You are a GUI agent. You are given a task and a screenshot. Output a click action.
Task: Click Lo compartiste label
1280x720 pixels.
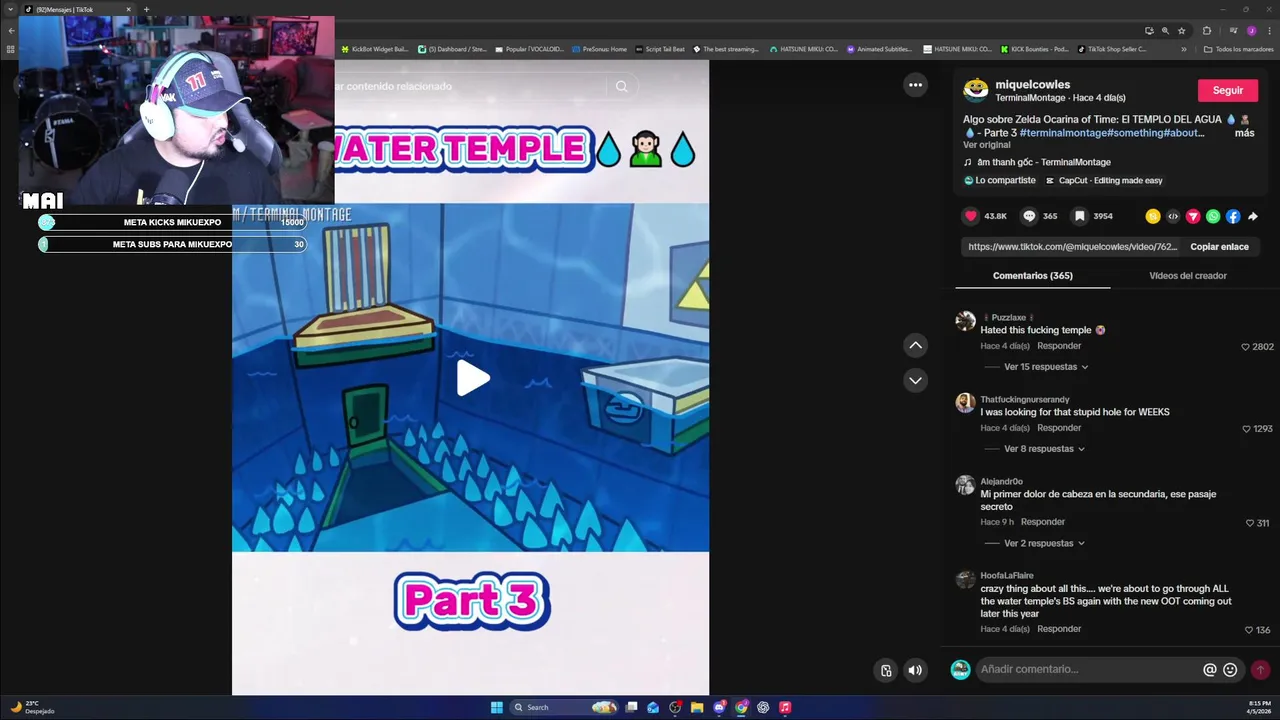(x=999, y=181)
